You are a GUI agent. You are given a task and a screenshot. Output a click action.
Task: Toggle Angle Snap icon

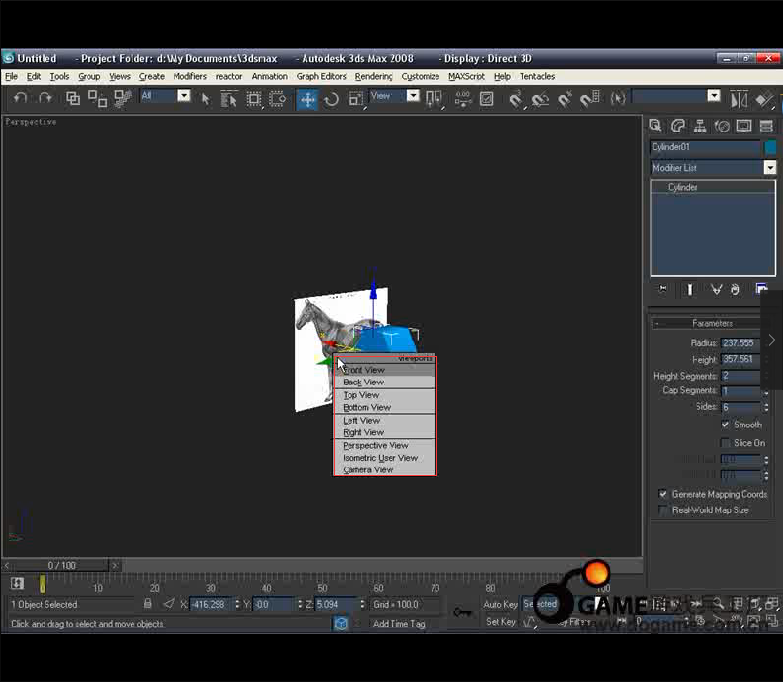click(x=539, y=100)
